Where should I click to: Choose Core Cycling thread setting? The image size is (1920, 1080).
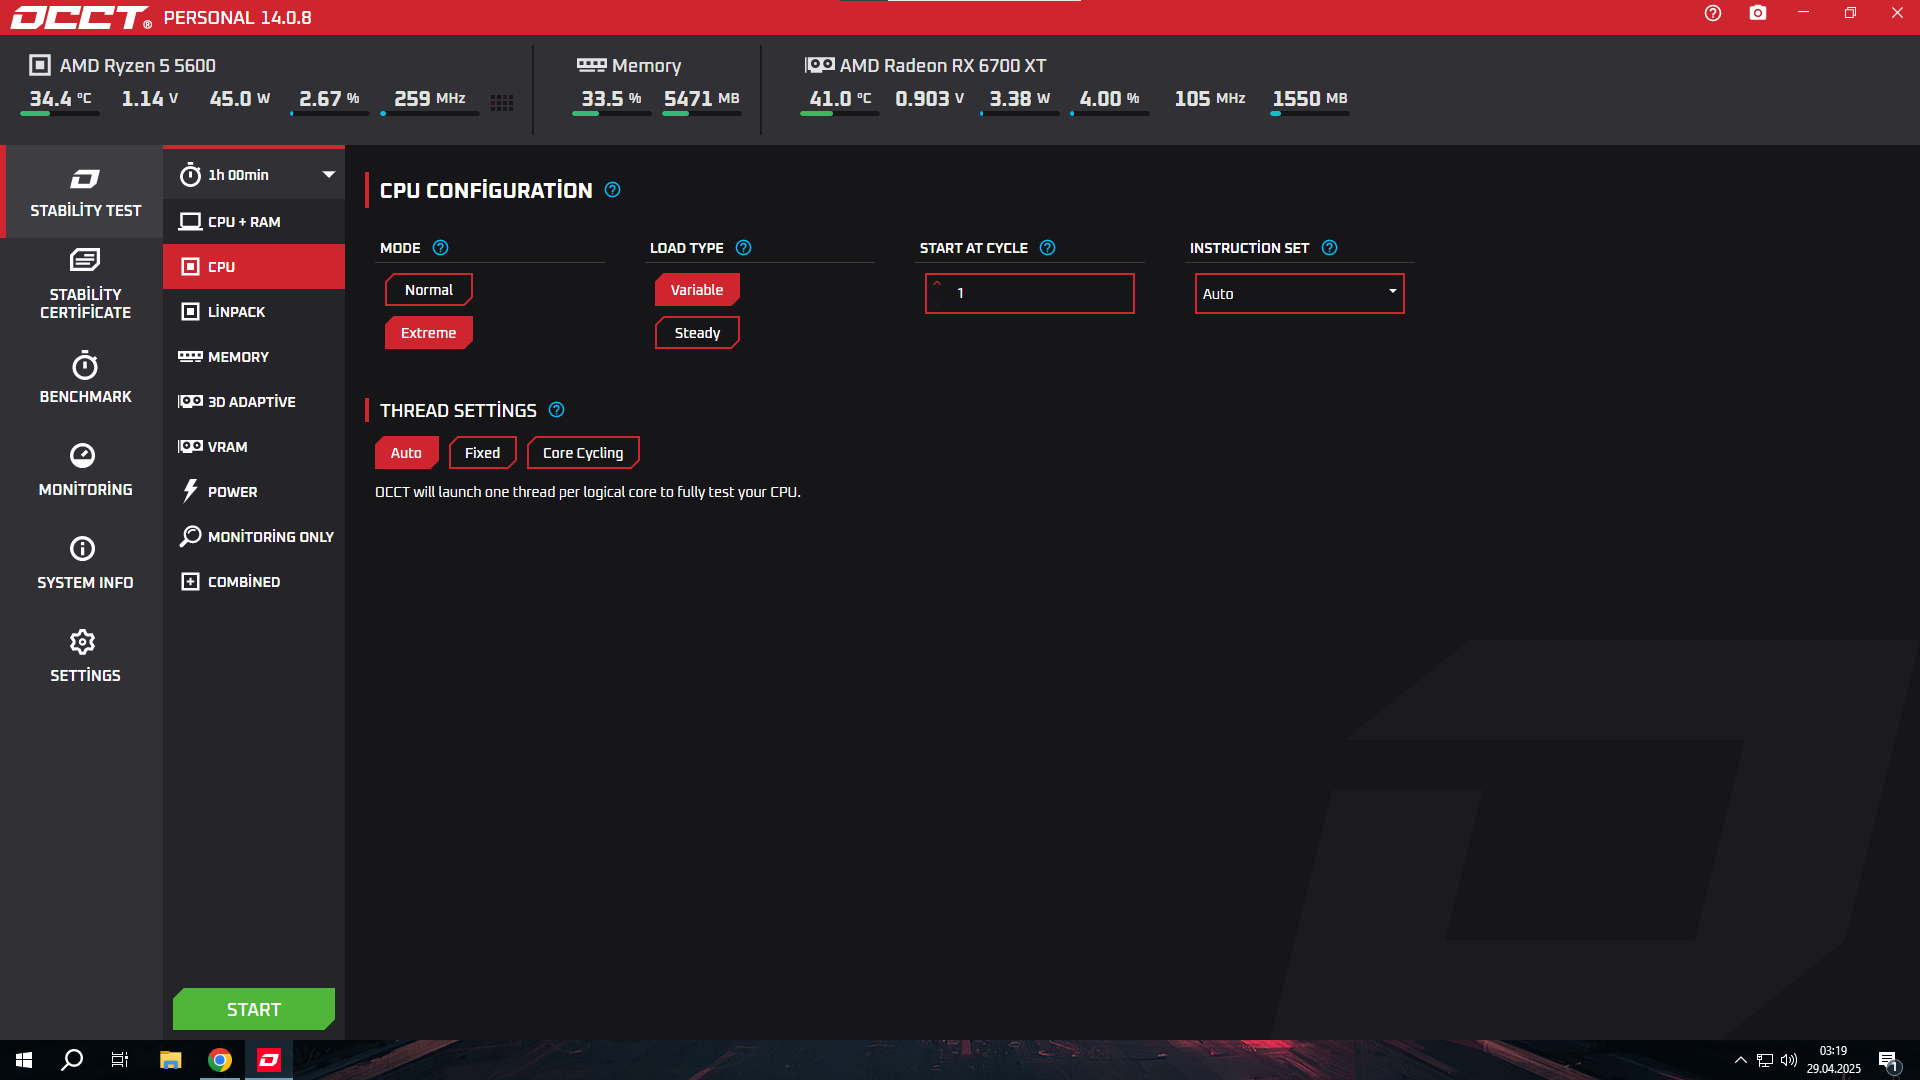point(583,453)
